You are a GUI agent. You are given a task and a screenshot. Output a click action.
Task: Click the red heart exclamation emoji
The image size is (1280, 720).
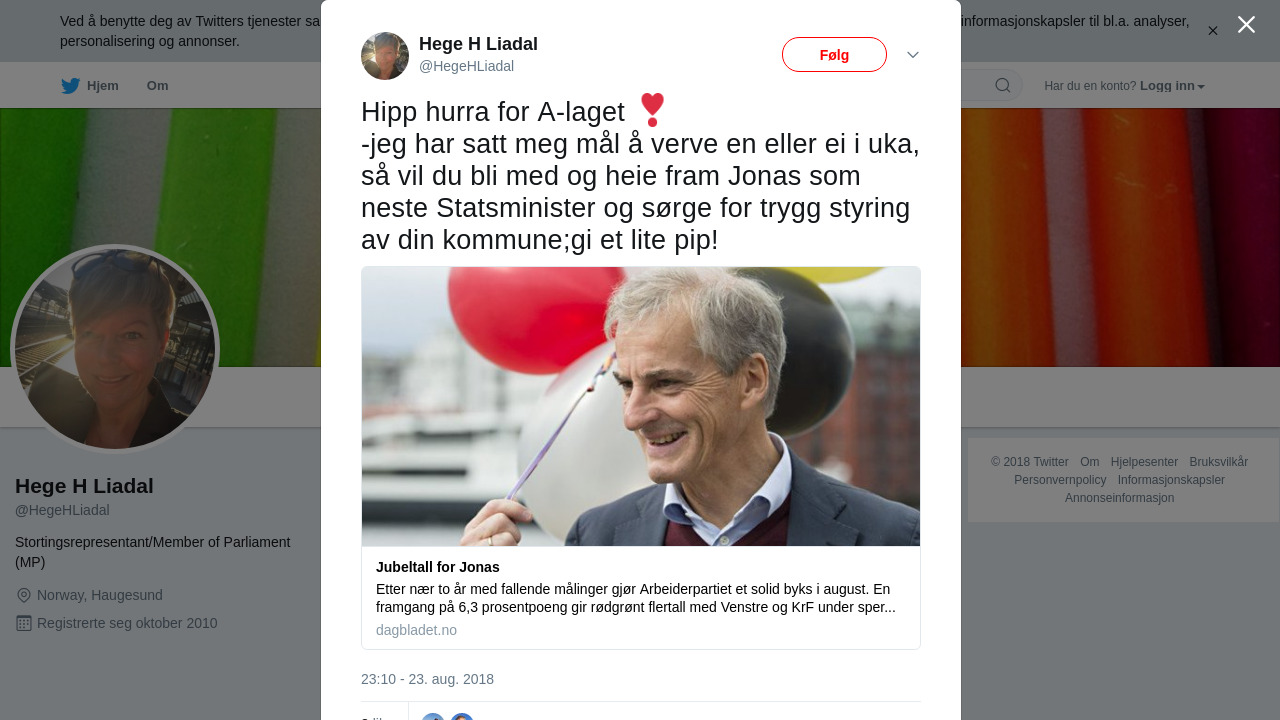click(652, 110)
